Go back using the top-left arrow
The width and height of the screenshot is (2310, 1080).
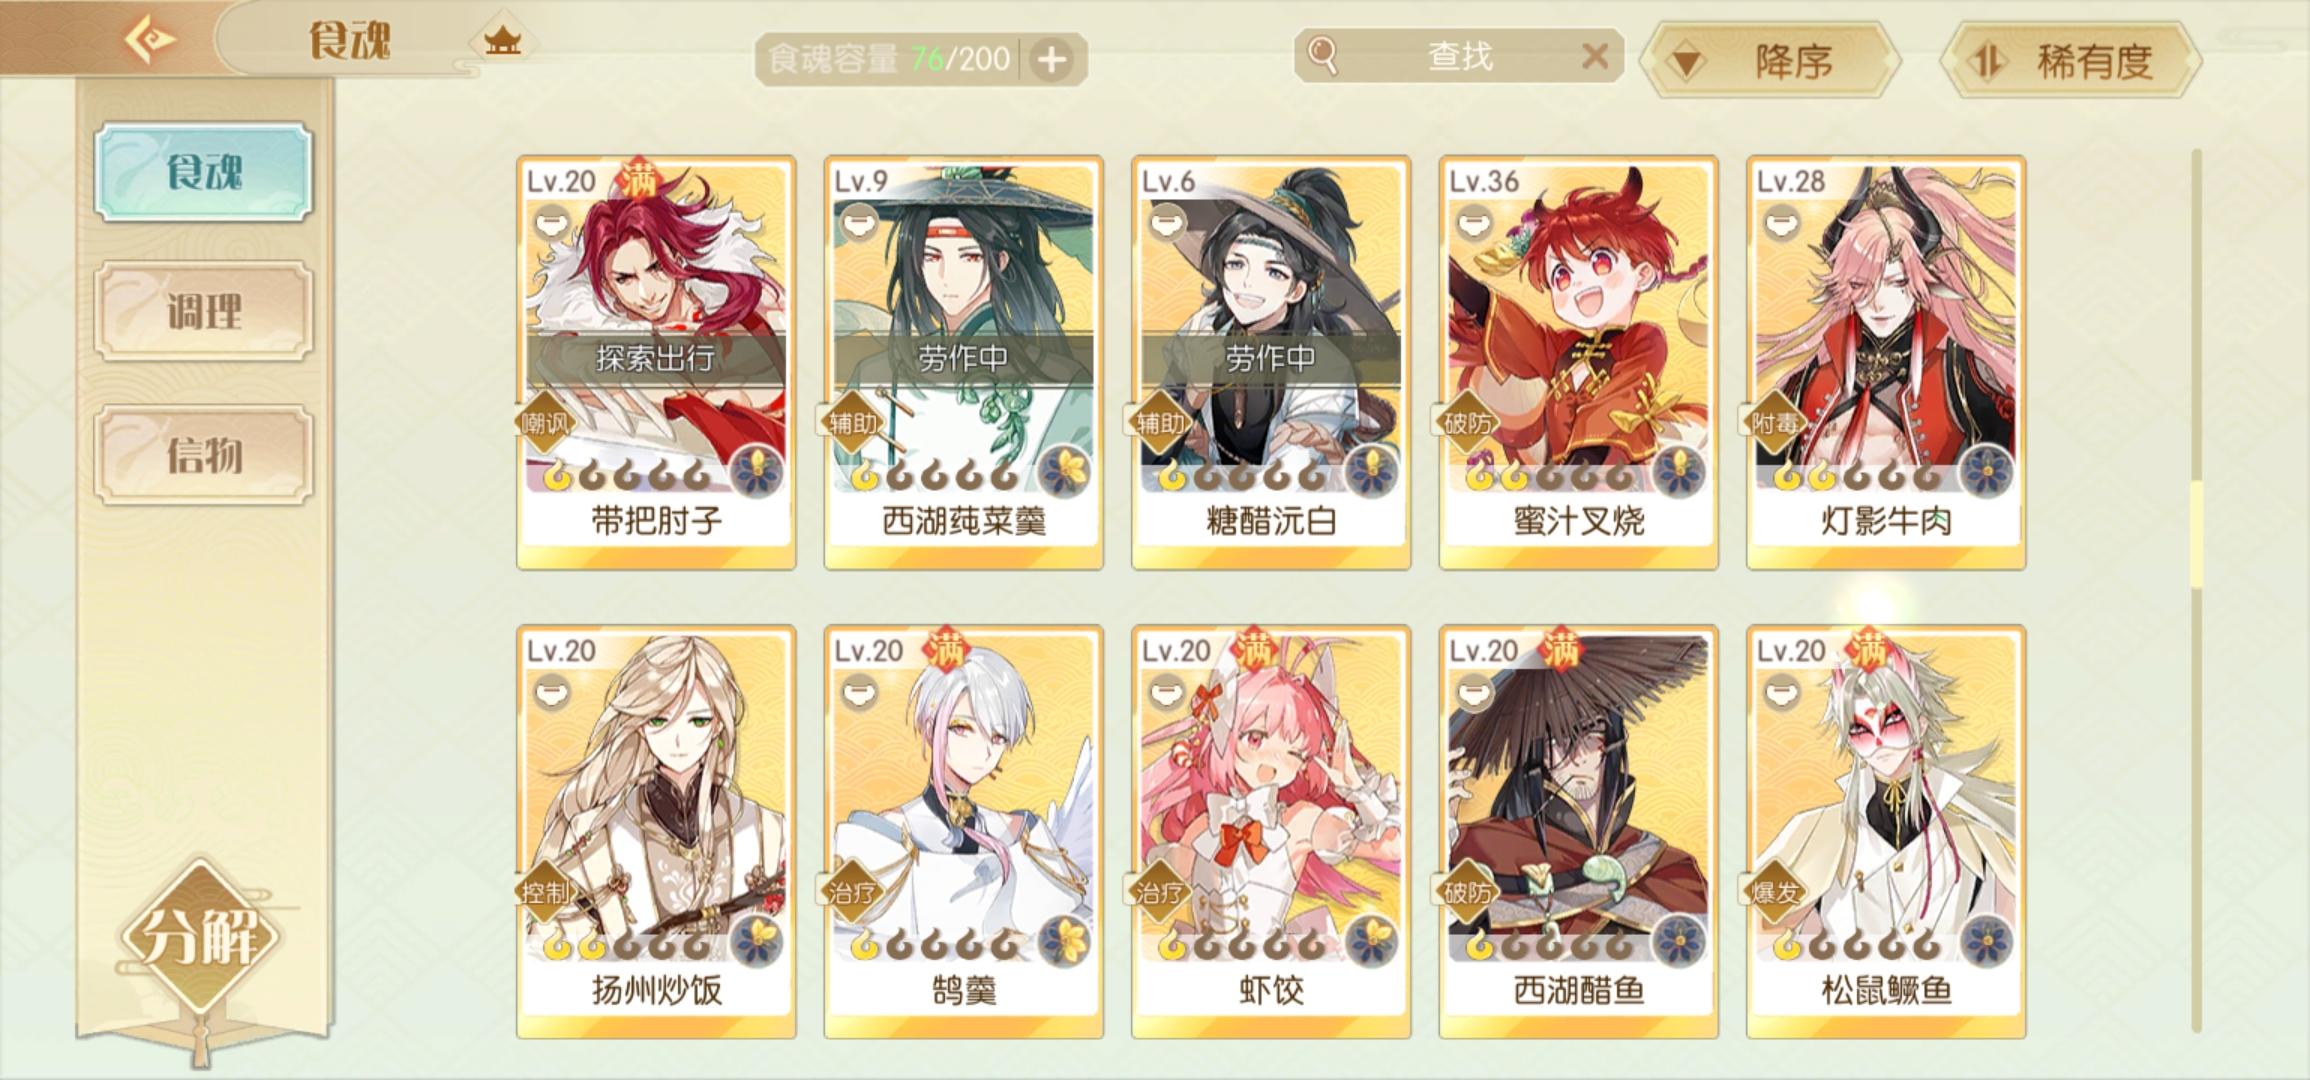(x=150, y=40)
